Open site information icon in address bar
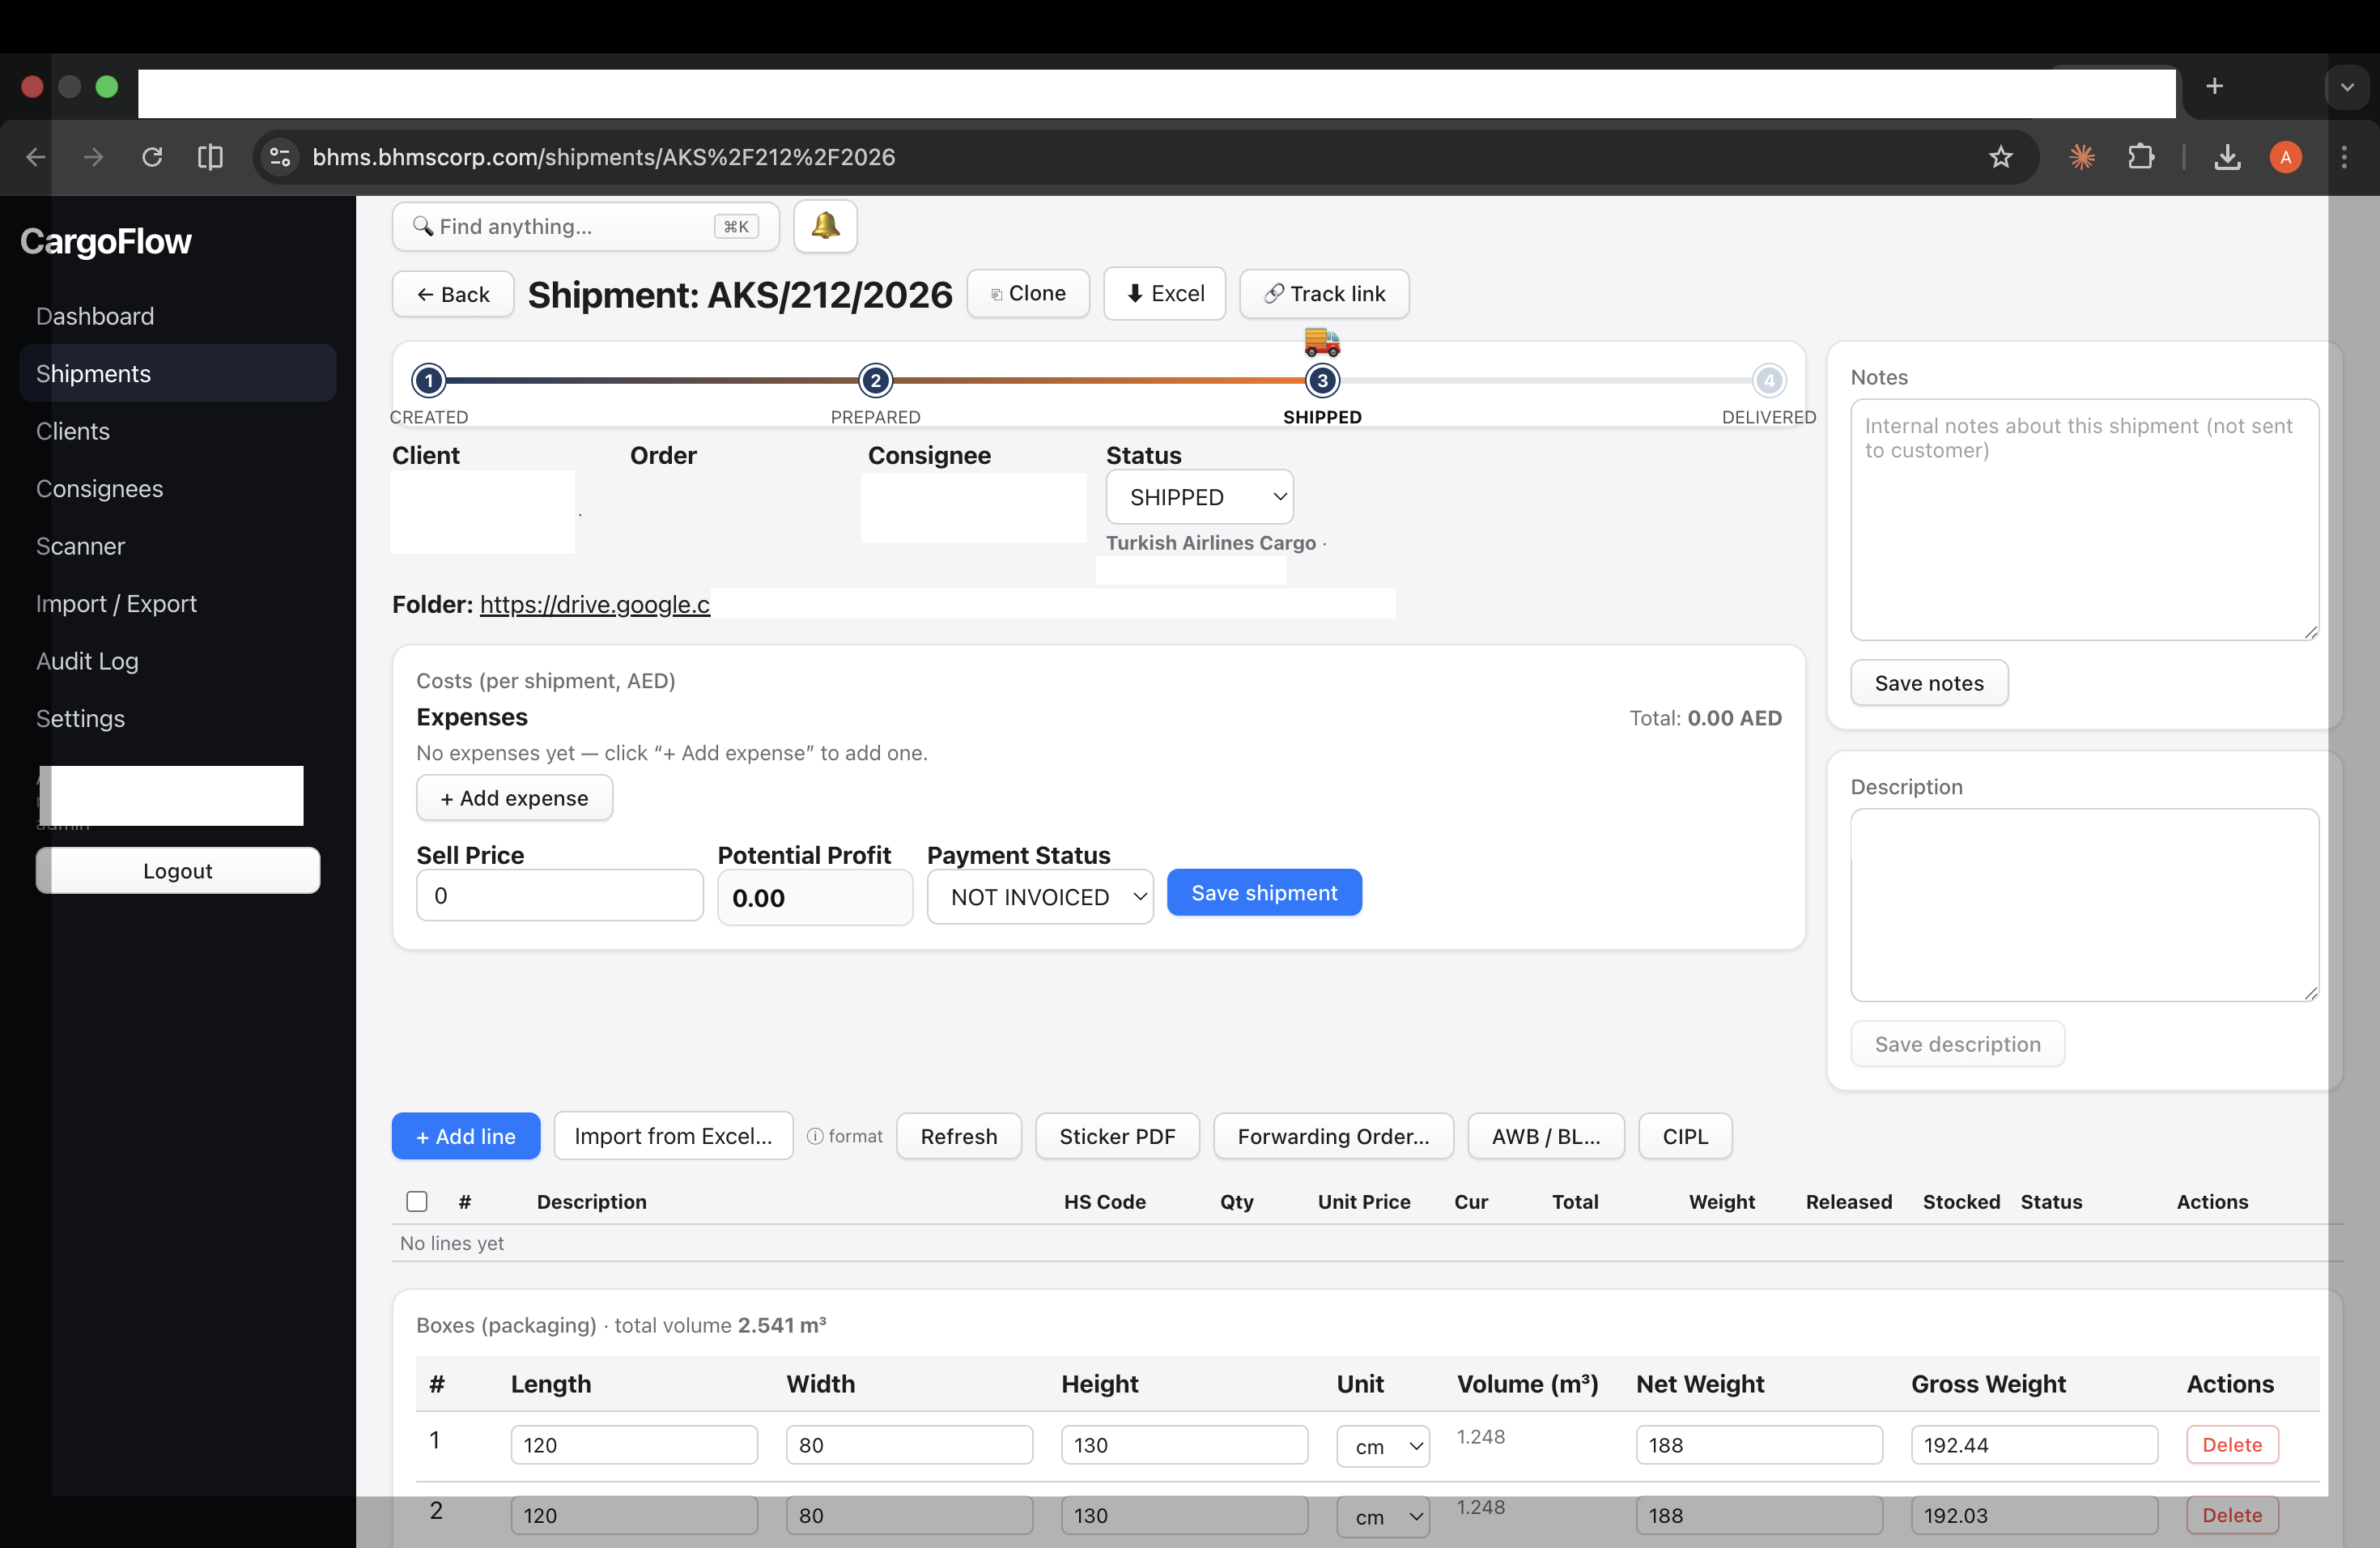This screenshot has height=1548, width=2380. pos(280,157)
